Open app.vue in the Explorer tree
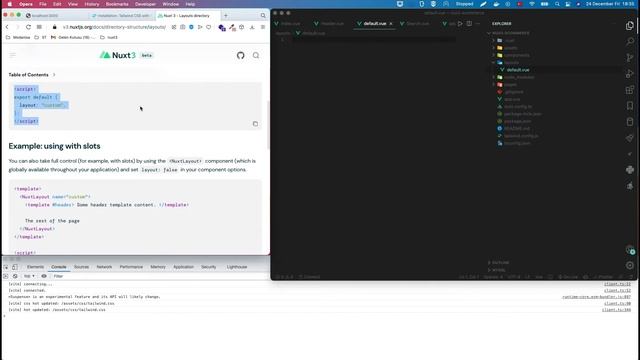 coord(512,99)
